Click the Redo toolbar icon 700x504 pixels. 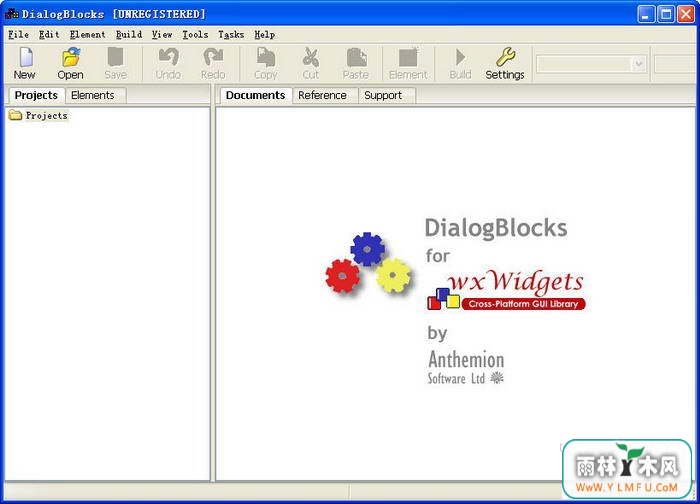click(213, 63)
